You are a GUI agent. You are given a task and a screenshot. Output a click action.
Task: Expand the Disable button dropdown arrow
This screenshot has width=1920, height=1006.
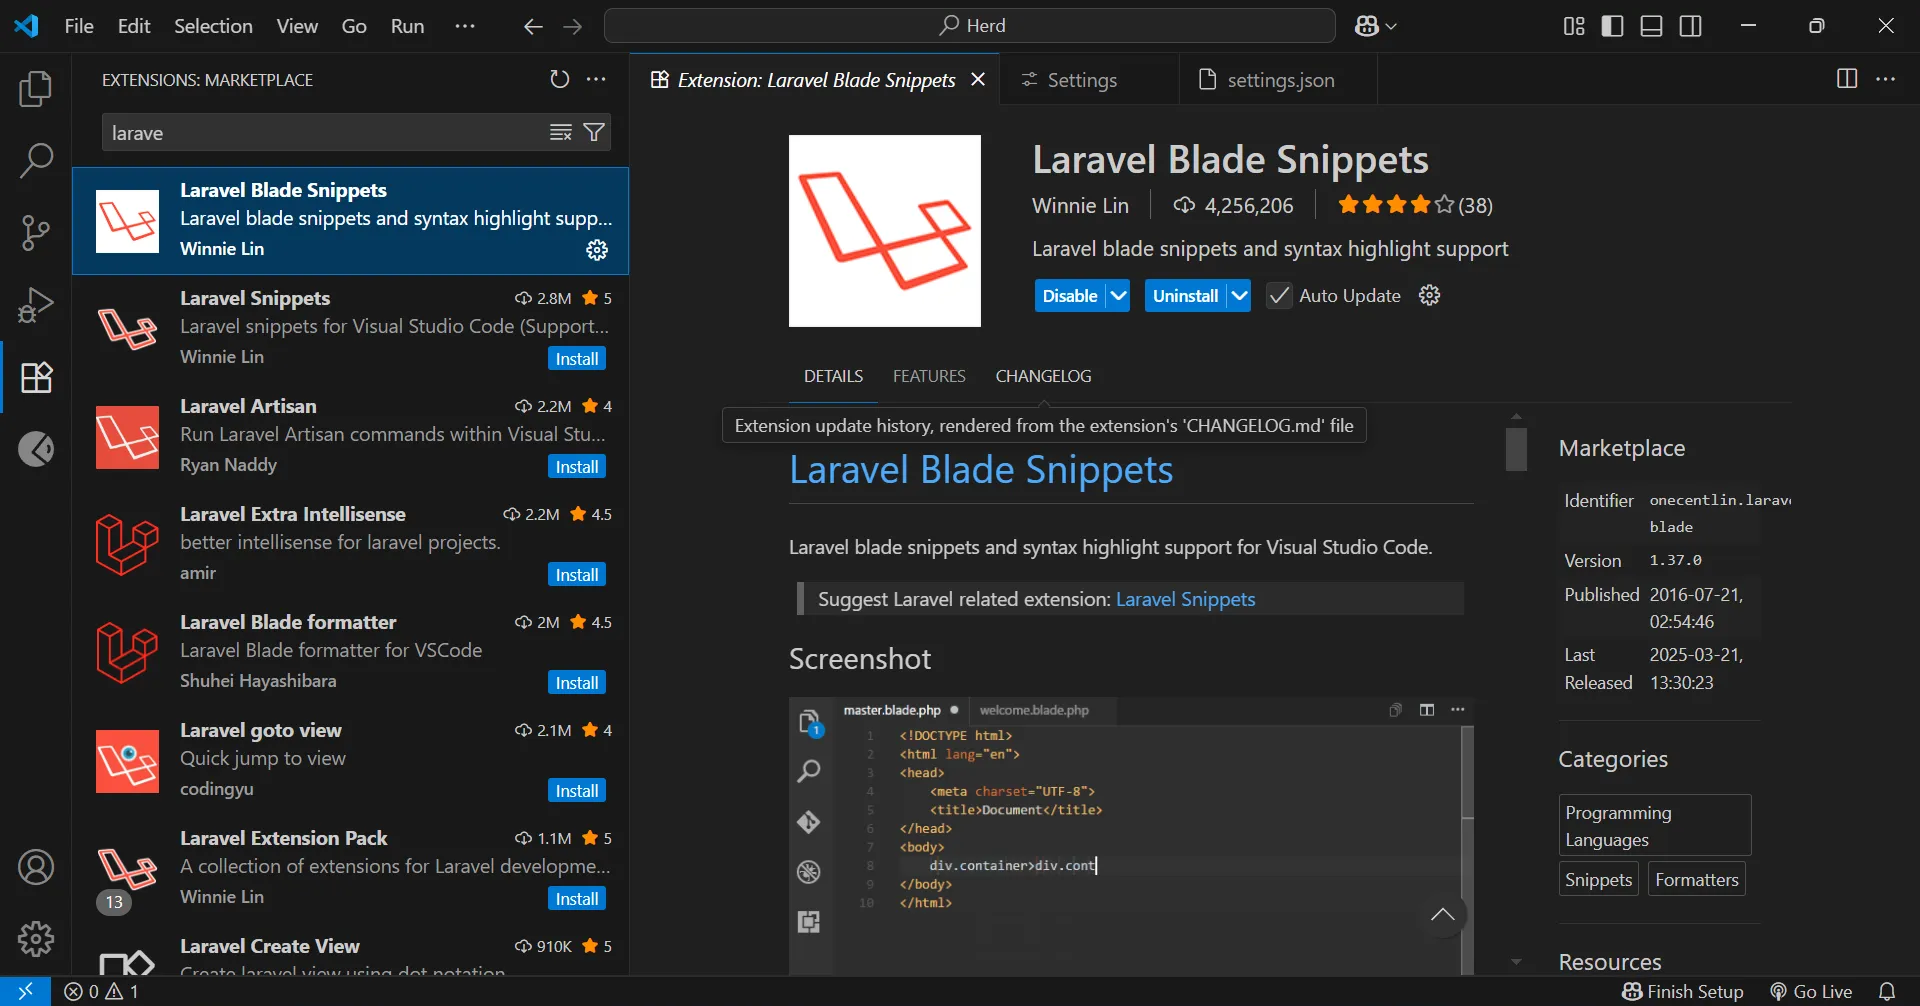pyautogui.click(x=1118, y=296)
